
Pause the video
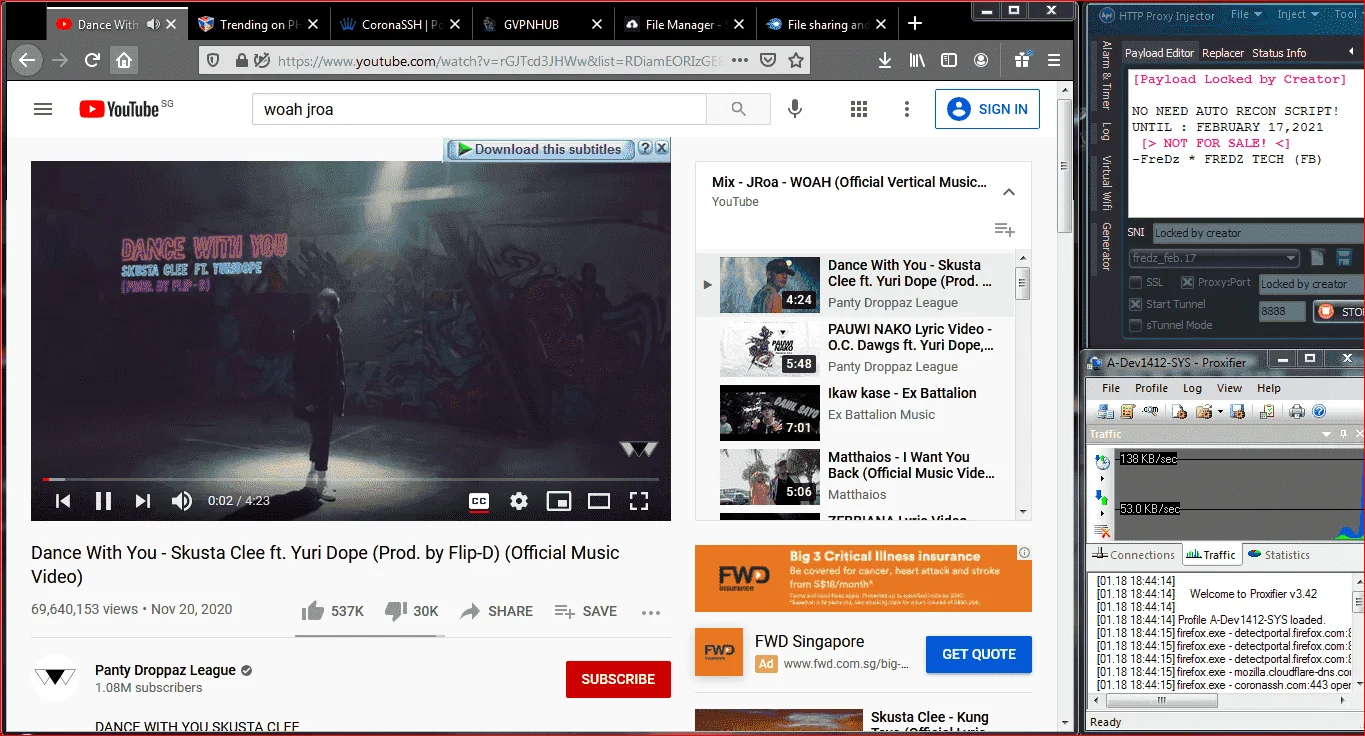pyautogui.click(x=103, y=501)
